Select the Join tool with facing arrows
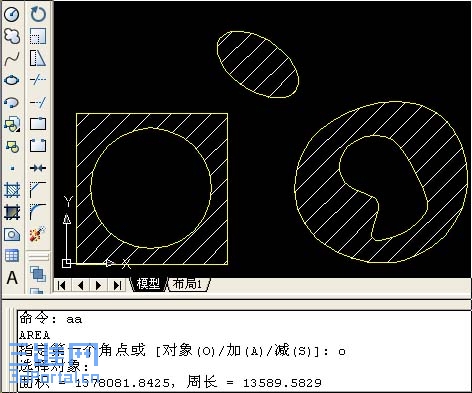Viewport: 472px width, 393px height. (38, 168)
